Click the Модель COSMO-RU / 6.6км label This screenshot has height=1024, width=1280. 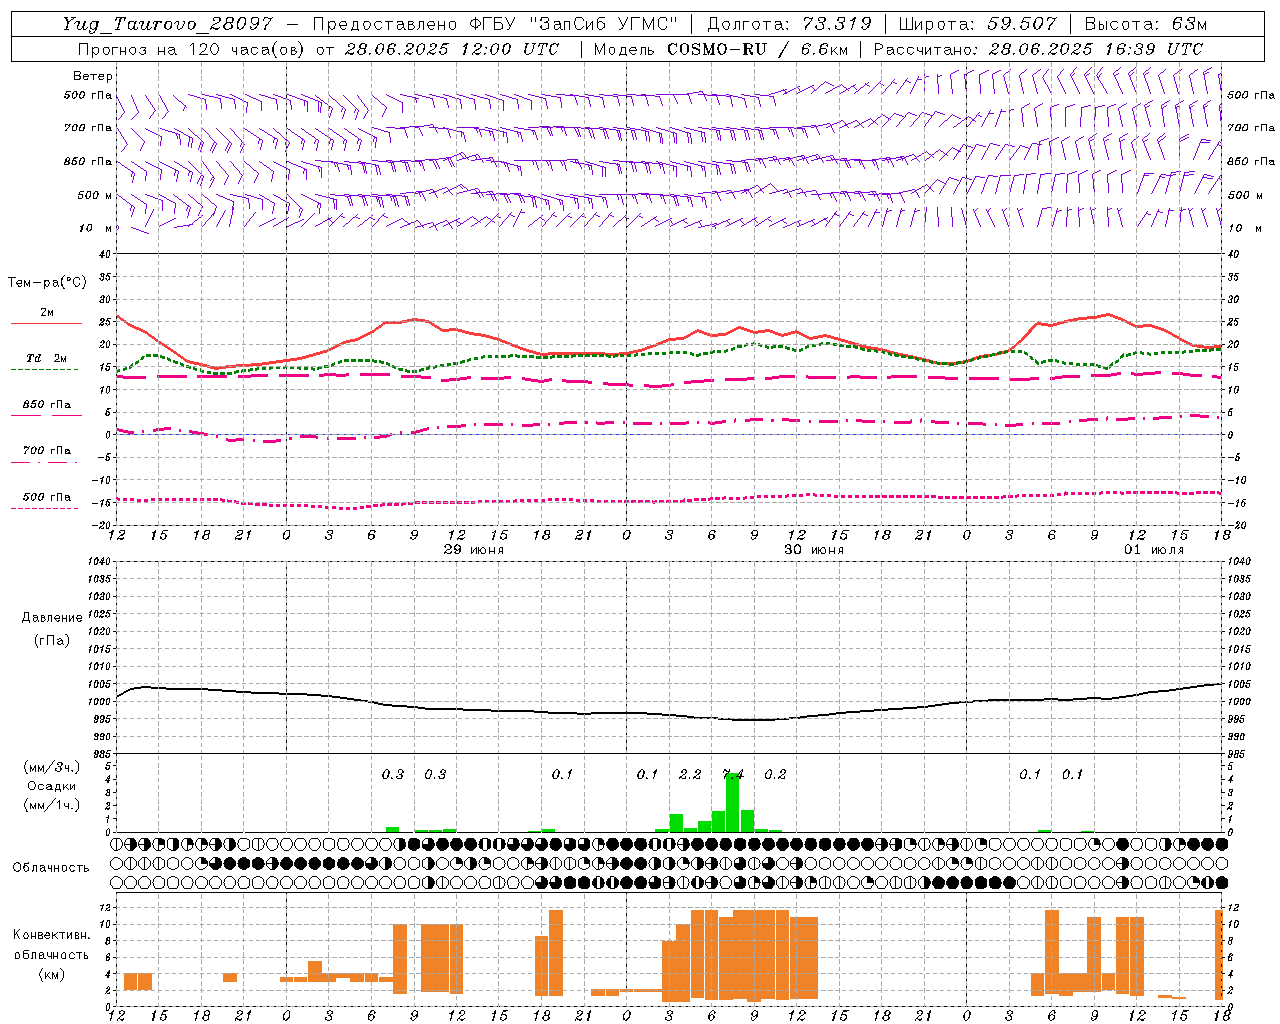click(x=721, y=49)
